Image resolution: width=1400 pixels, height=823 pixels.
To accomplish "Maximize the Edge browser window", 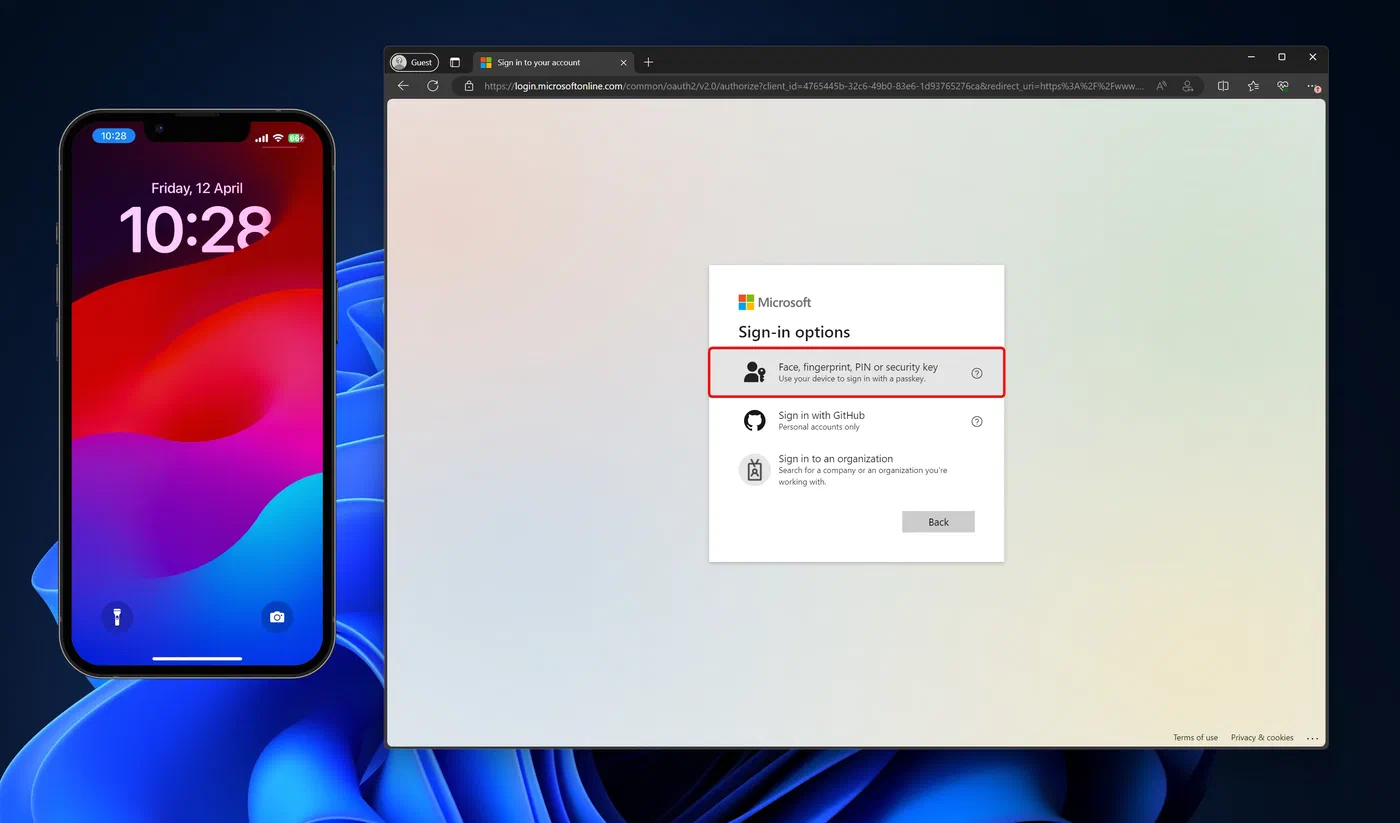I will 1282,57.
